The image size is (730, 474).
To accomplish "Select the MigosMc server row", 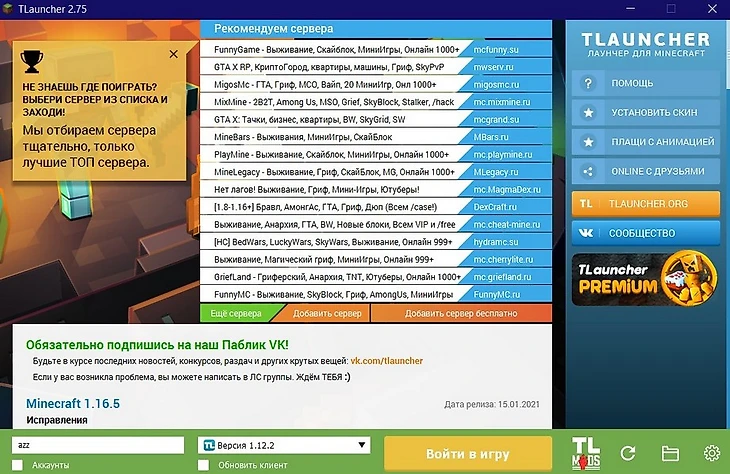I will pos(376,84).
